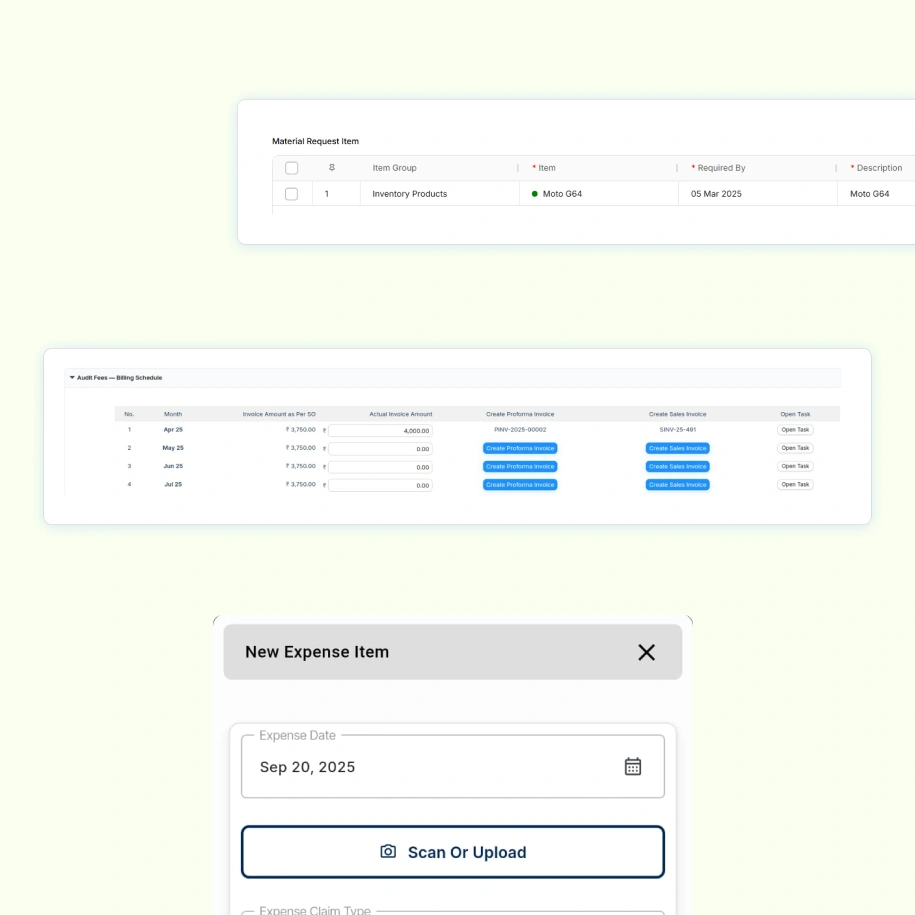This screenshot has width=915, height=915.
Task: Open Task for the Apr 25 row
Action: coord(795,430)
